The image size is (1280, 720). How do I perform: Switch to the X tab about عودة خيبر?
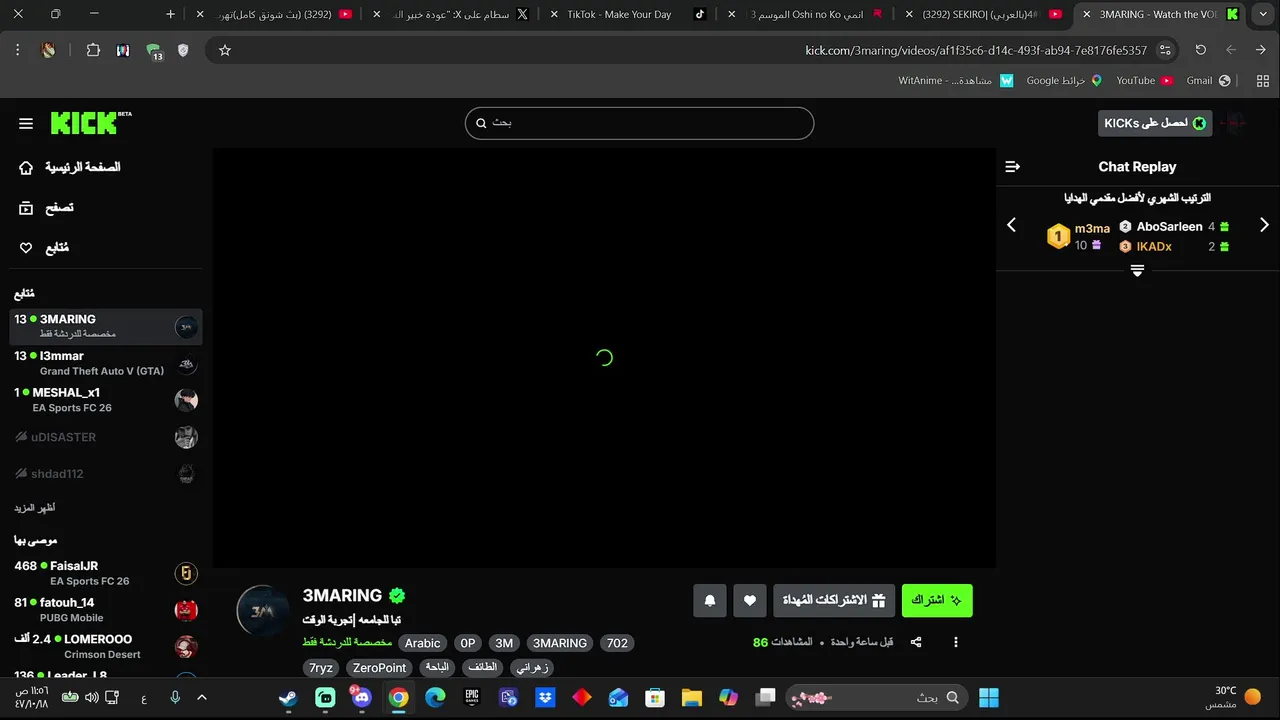tap(452, 14)
